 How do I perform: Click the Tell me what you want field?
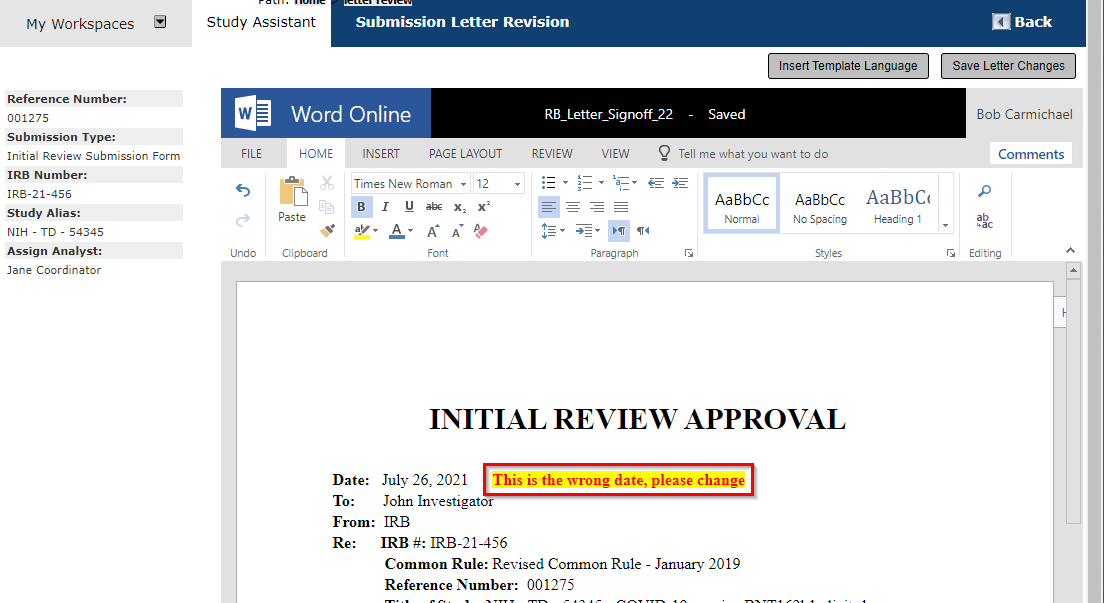tap(753, 154)
